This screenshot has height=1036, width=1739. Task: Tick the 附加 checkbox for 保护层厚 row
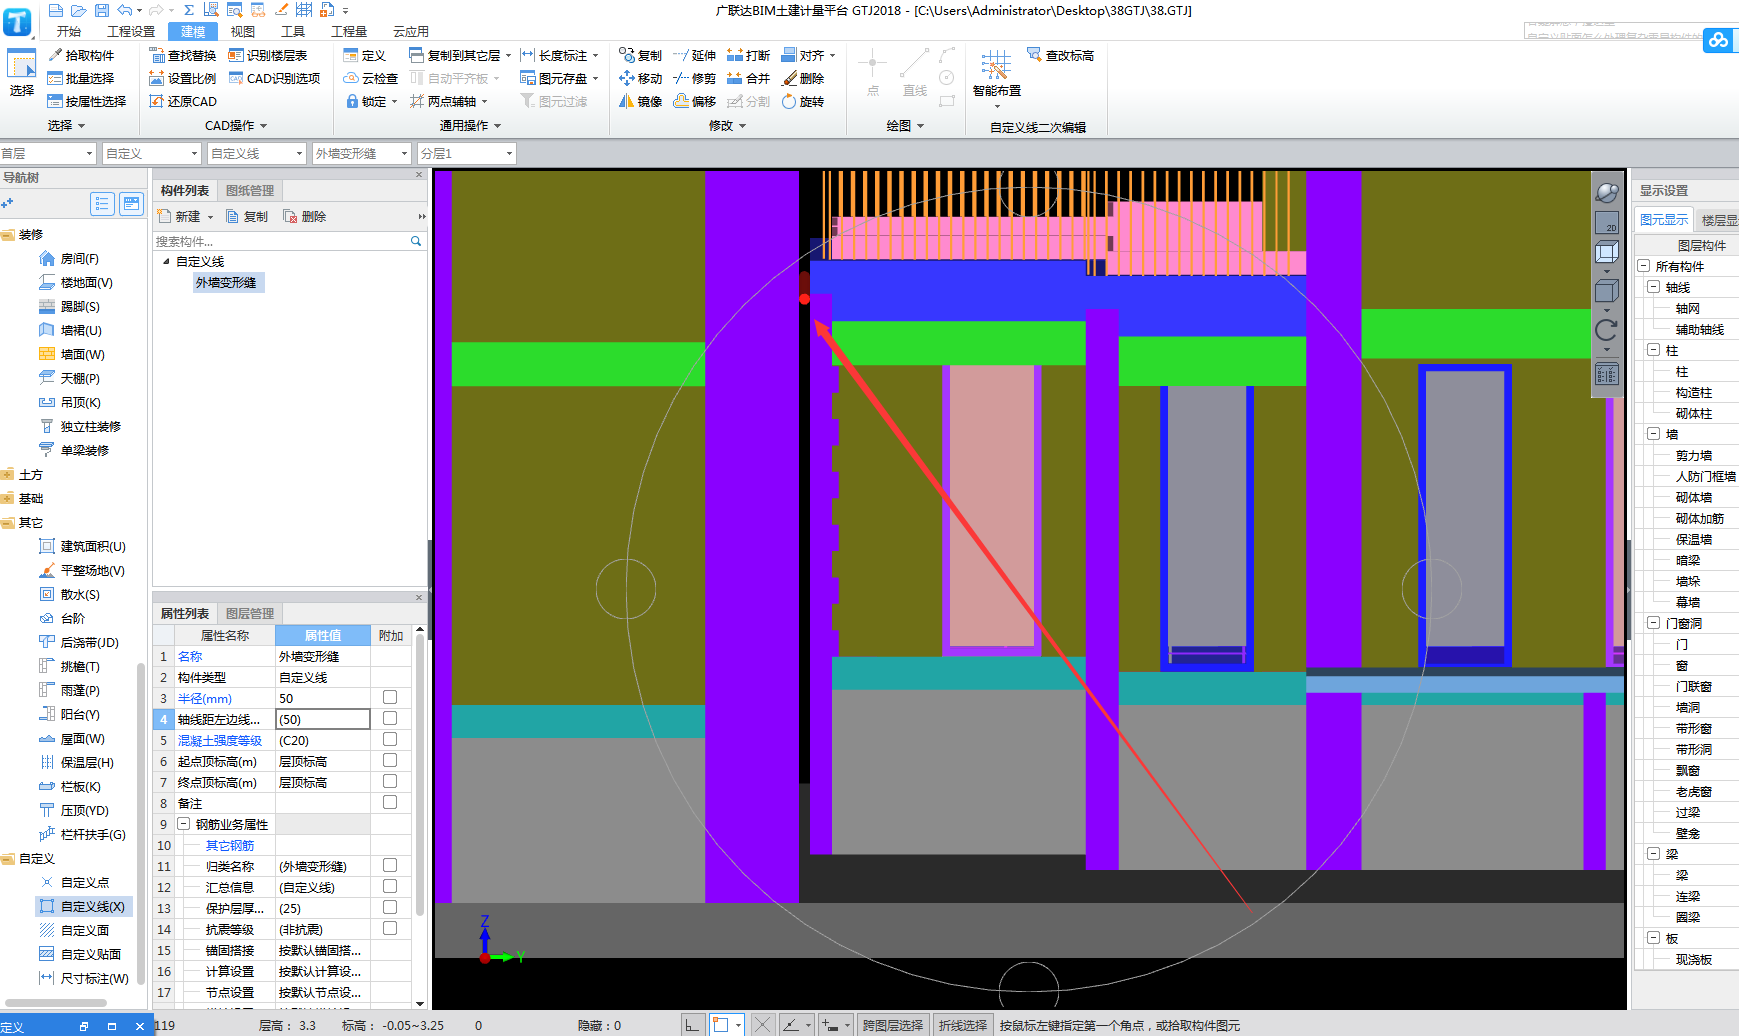pyautogui.click(x=390, y=907)
